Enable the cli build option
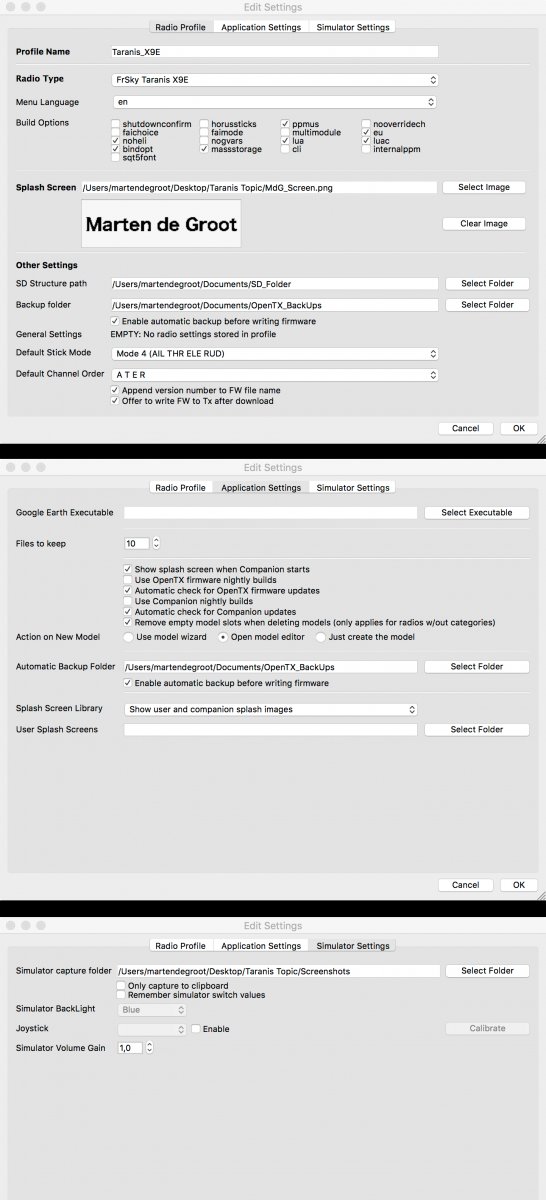The width and height of the screenshot is (546, 1200). 285,149
